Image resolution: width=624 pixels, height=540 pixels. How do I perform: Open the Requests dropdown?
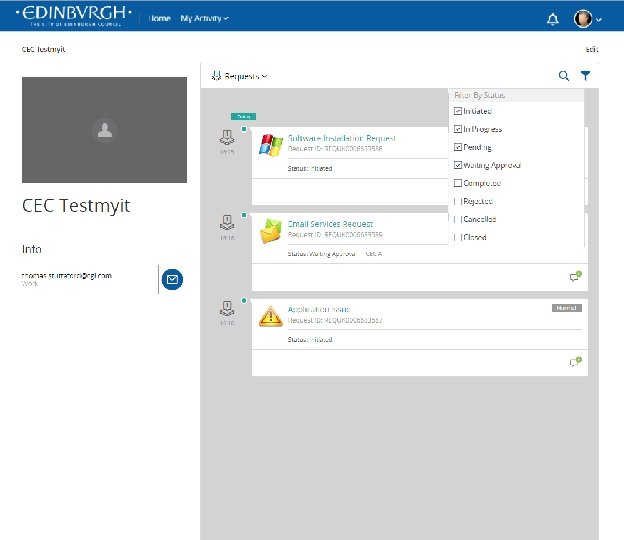pos(240,76)
